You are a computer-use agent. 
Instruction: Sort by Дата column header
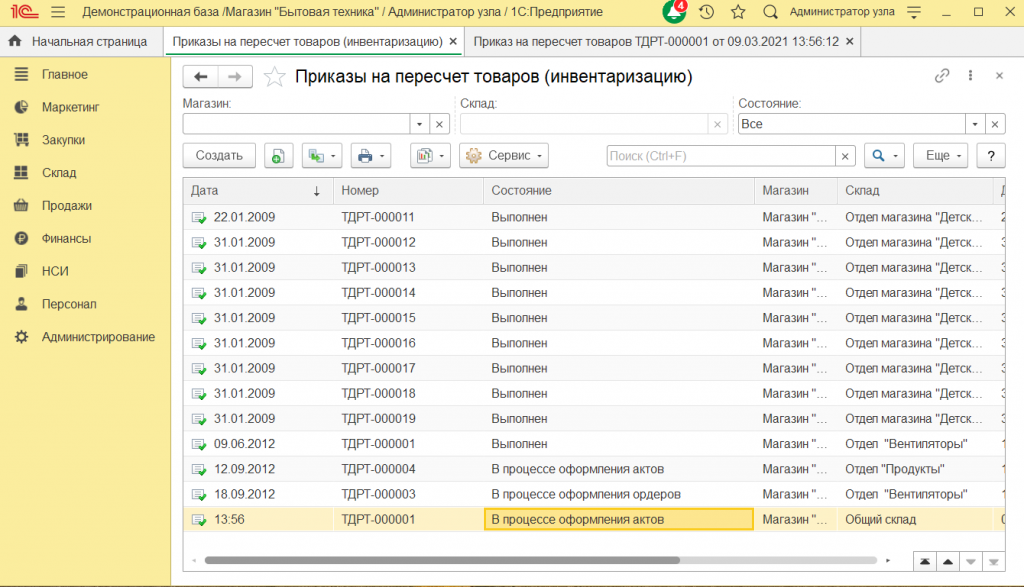(259, 191)
